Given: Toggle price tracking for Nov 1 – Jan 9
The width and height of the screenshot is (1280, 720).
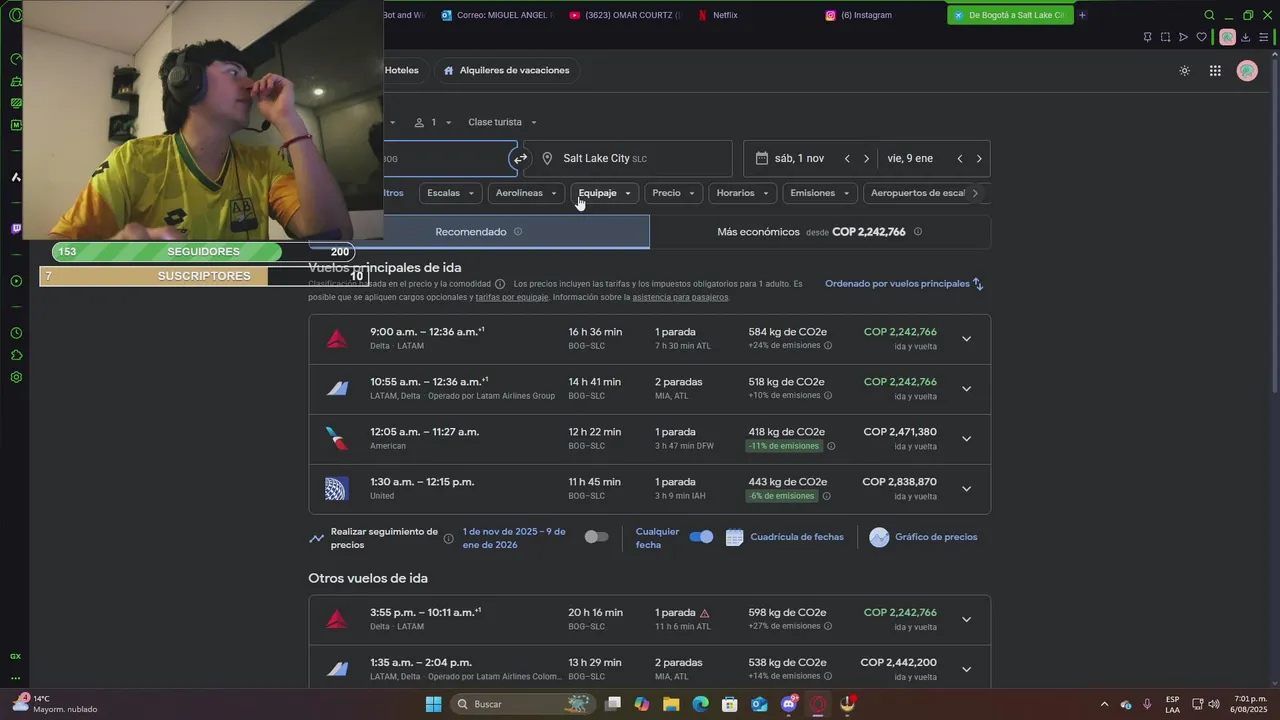Looking at the screenshot, I should coord(596,537).
